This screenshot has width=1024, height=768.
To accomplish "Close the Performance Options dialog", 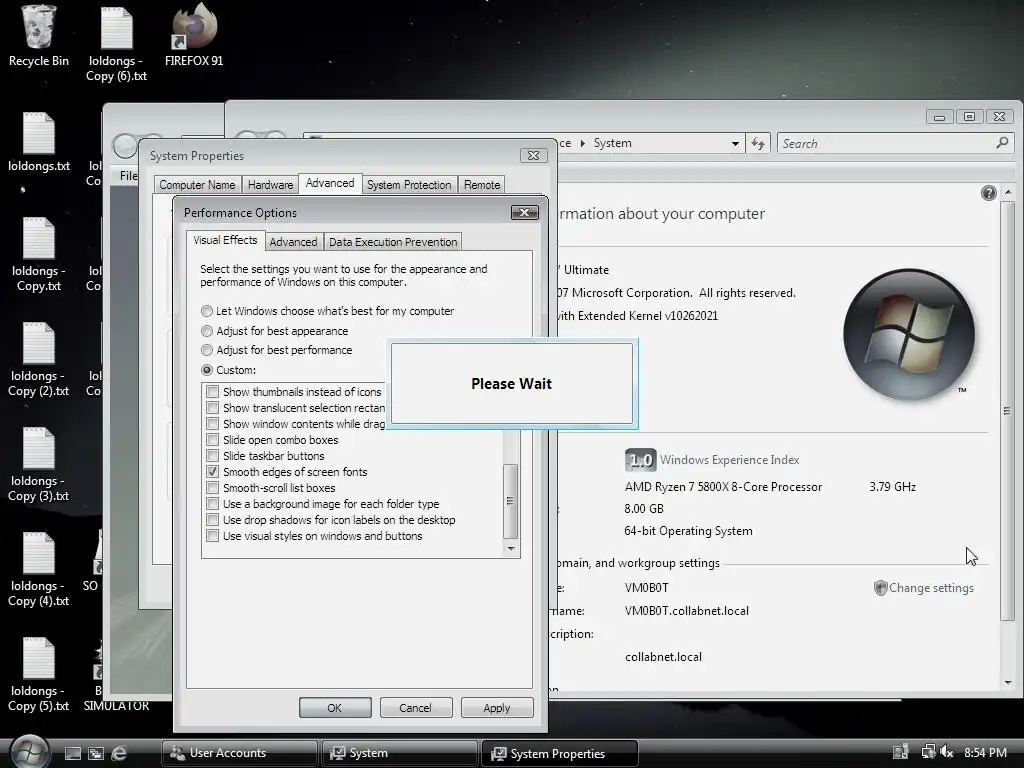I will click(x=524, y=212).
